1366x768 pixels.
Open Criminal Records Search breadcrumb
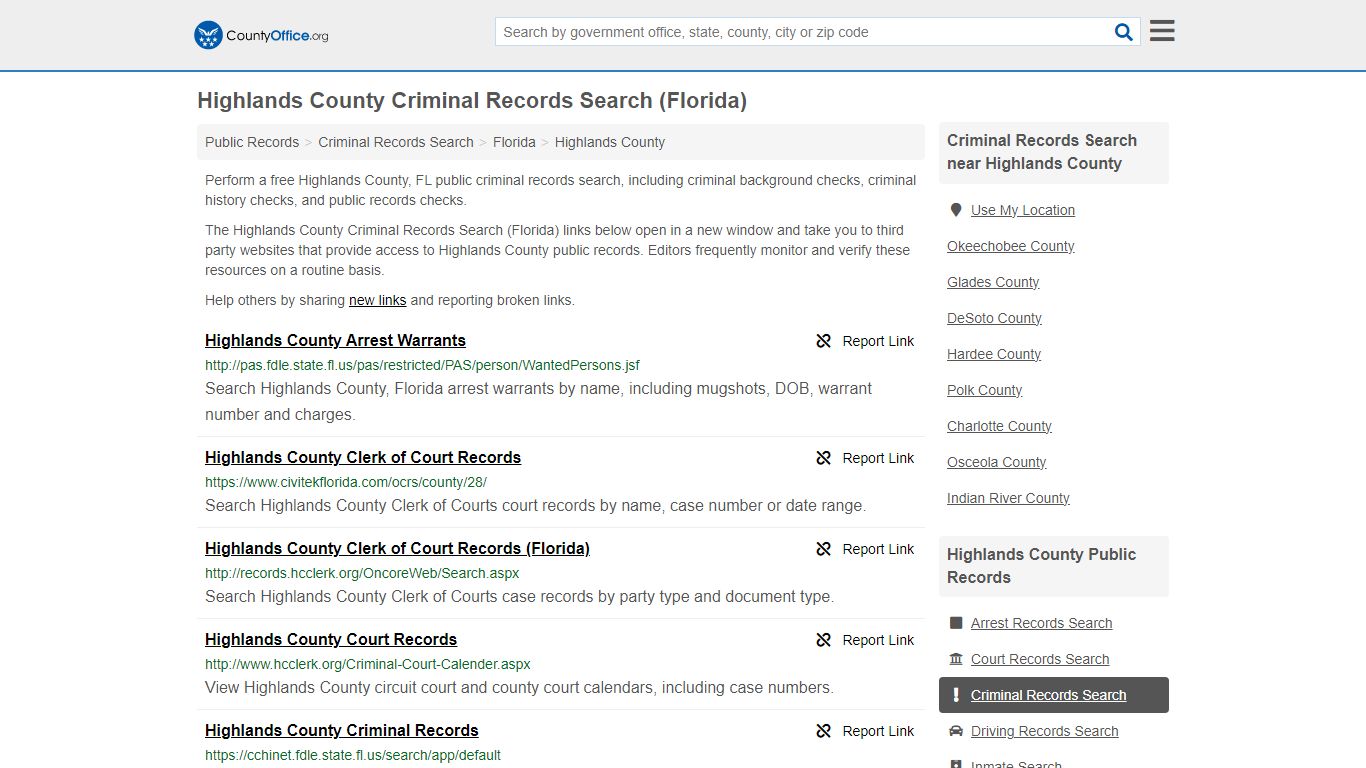tap(396, 142)
